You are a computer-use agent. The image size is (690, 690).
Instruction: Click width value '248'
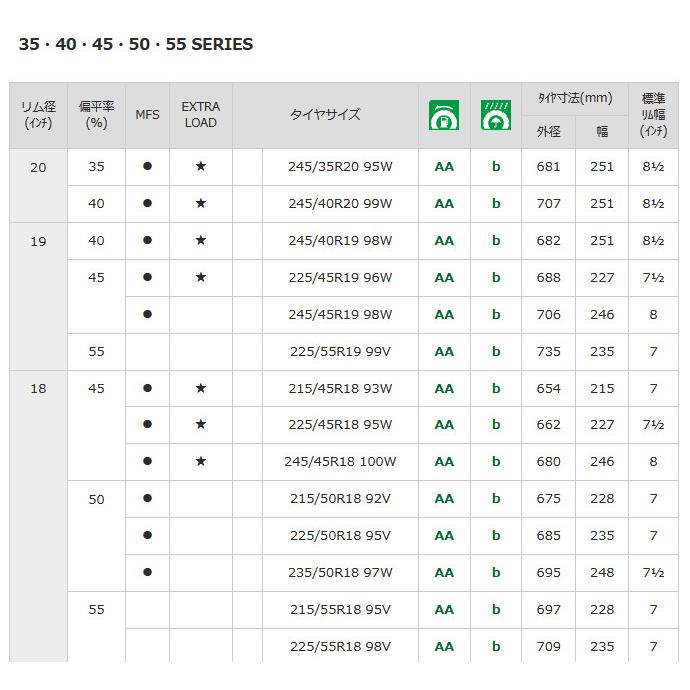point(602,573)
